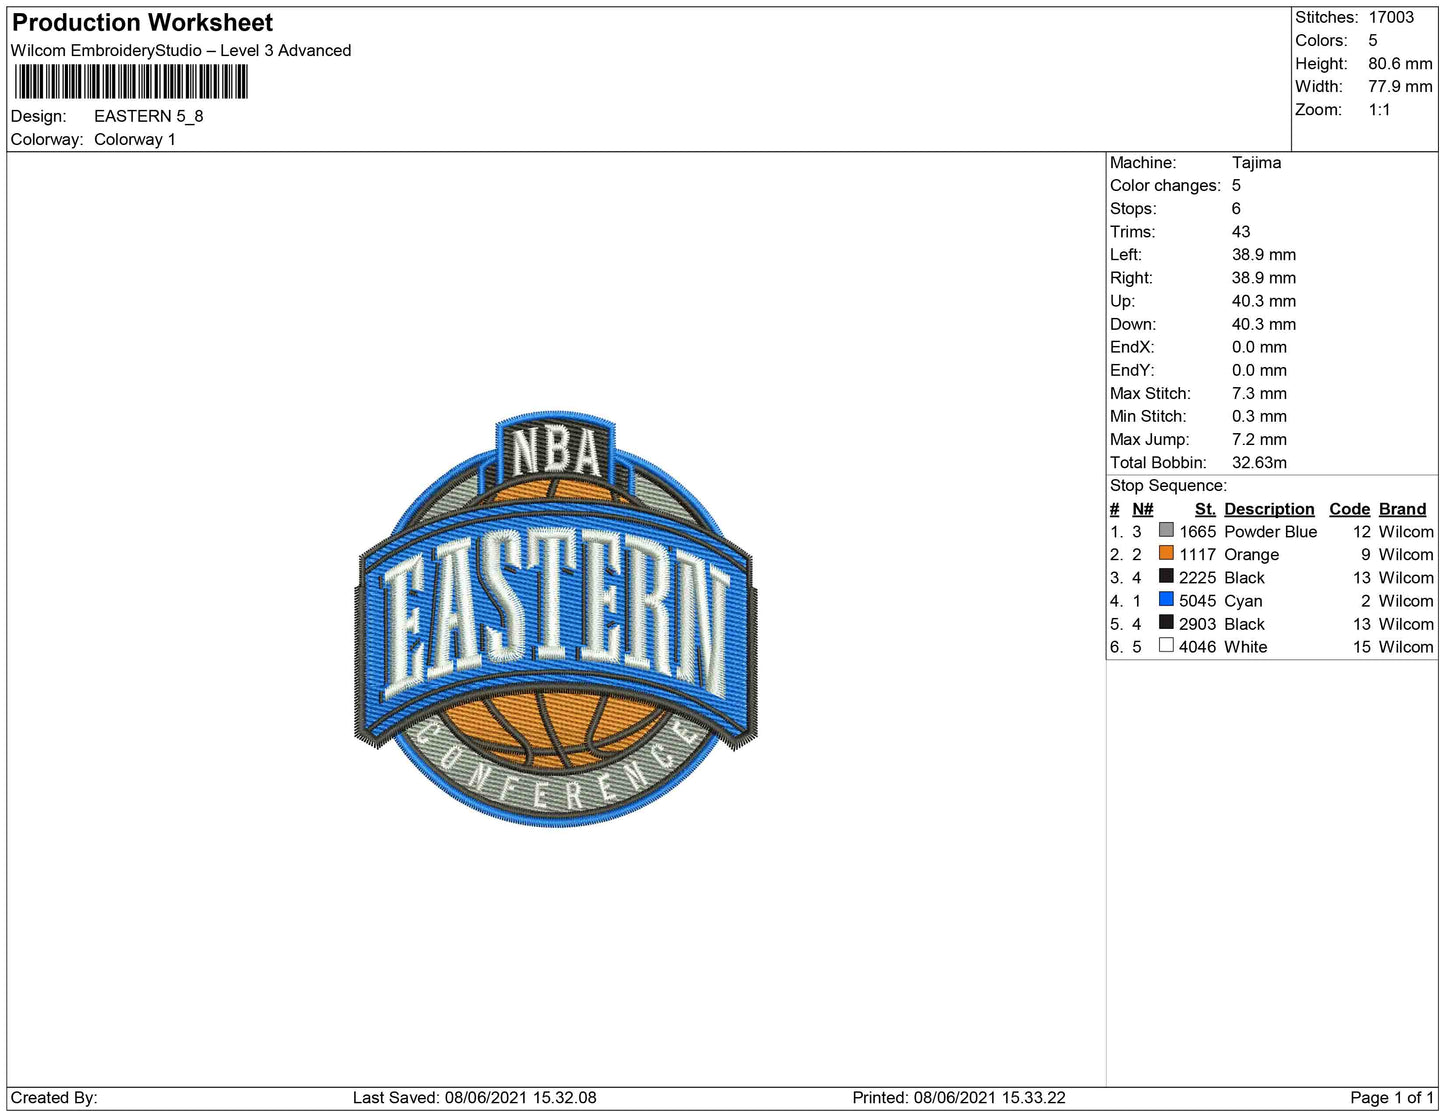Click stitch count 4046 in stop sequence

click(1197, 646)
